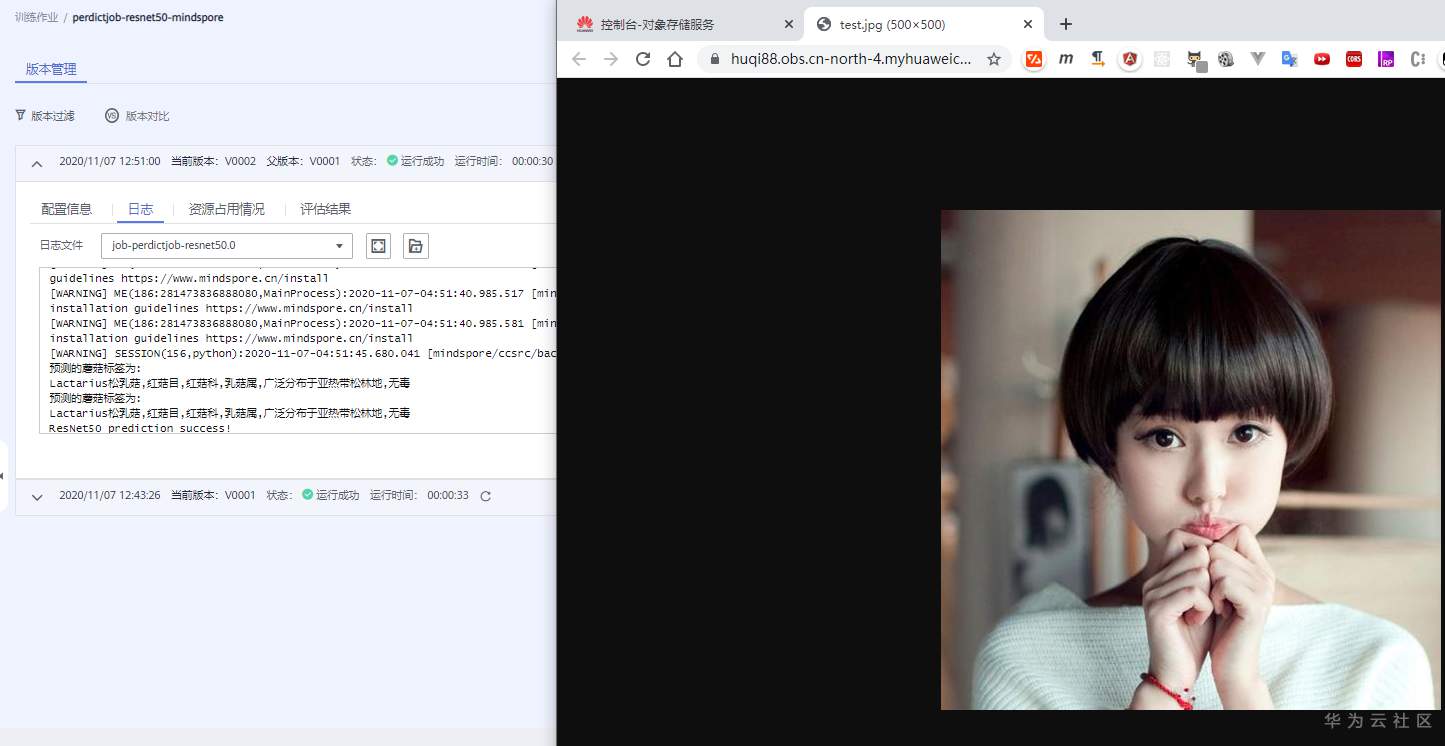Collapse the V0002 version entry
Image resolution: width=1445 pixels, height=746 pixels.
(37, 161)
